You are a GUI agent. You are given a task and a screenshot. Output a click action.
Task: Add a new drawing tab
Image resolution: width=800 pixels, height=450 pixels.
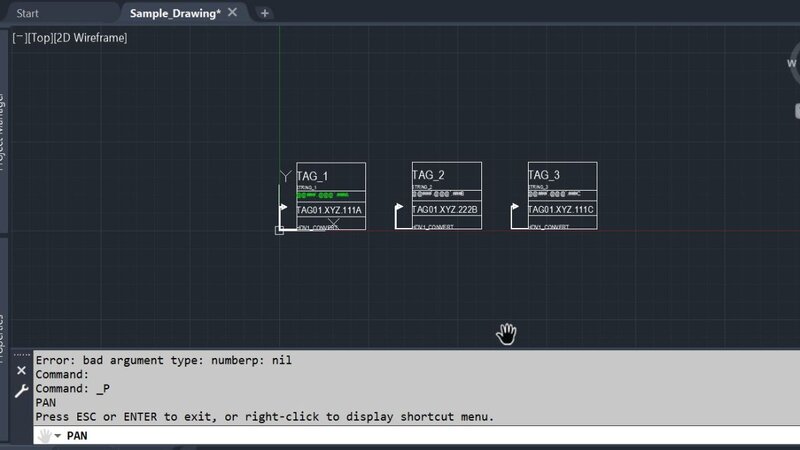pos(265,13)
